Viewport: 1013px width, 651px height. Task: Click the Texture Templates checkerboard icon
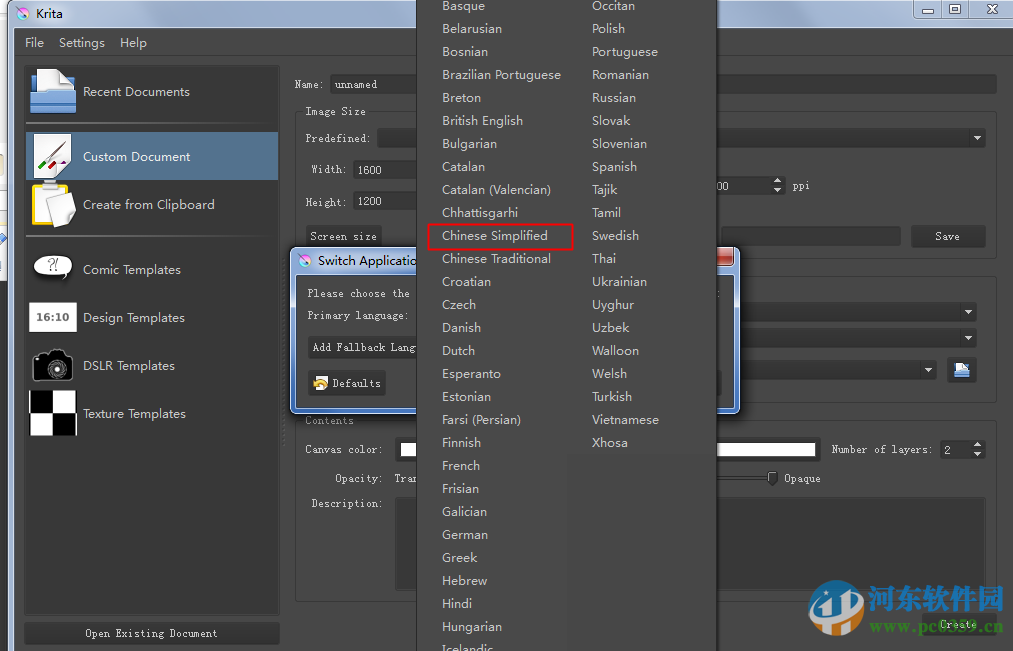pos(52,413)
